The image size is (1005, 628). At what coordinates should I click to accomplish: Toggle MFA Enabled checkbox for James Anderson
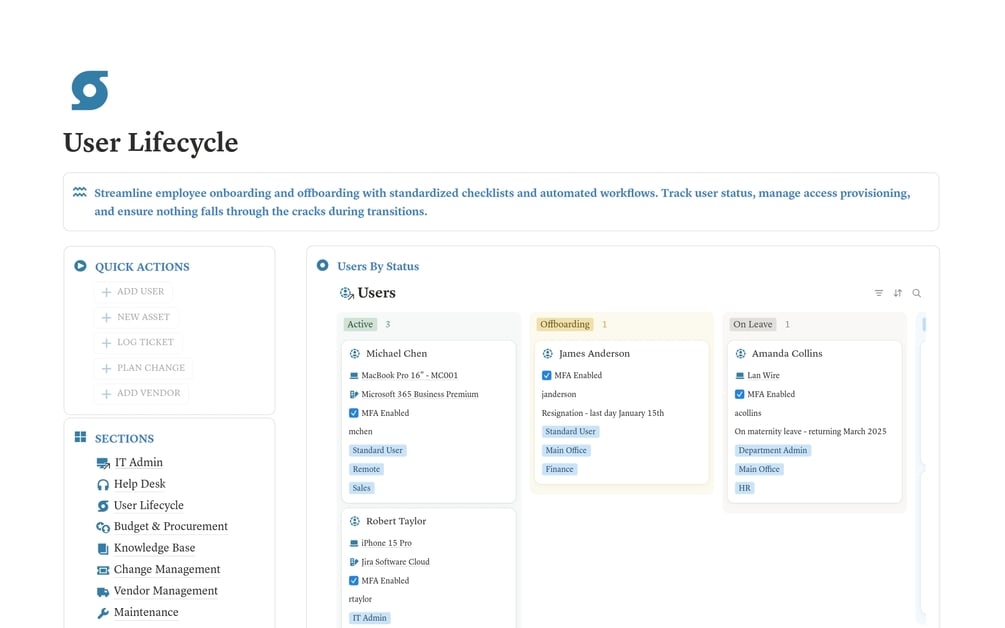tap(547, 375)
